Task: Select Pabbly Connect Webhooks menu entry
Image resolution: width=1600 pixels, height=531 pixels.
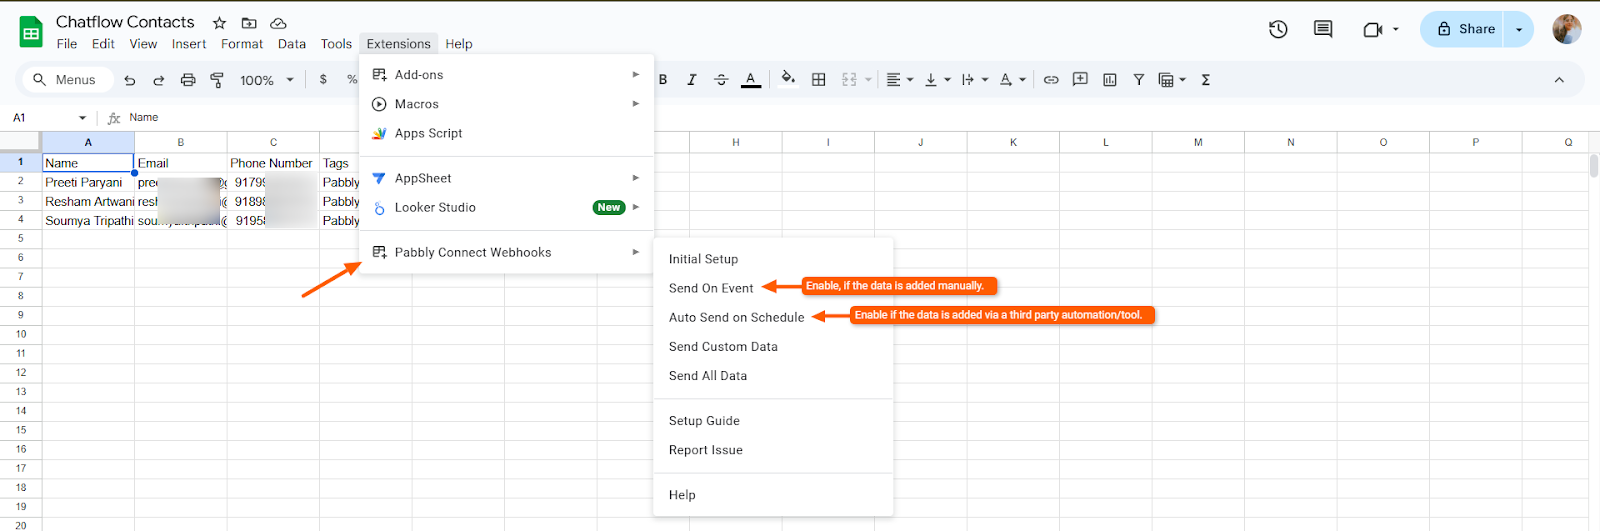Action: 506,252
